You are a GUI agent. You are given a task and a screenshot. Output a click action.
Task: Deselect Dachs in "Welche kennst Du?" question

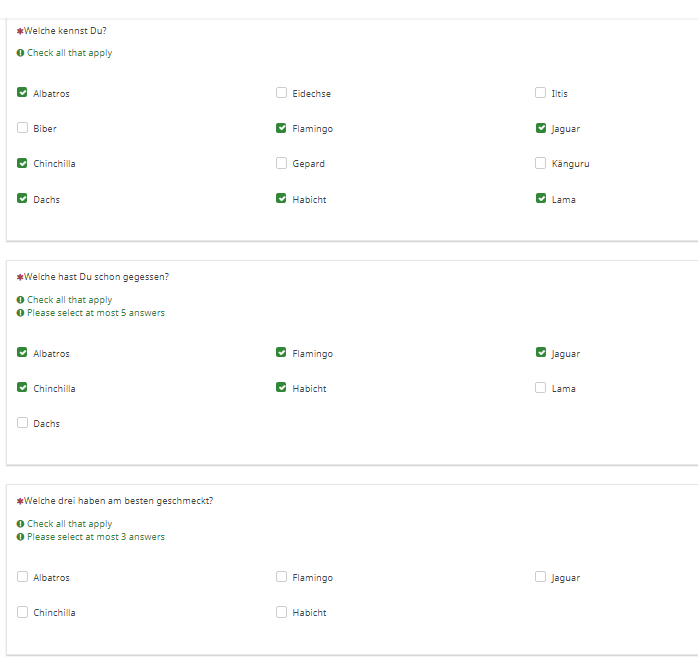[23, 199]
